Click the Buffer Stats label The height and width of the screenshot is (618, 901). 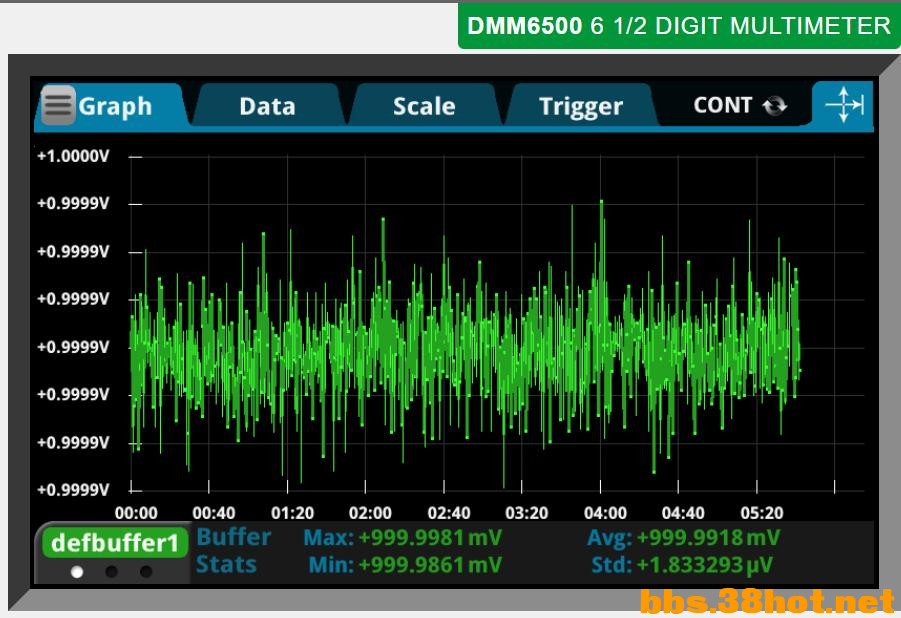coord(232,551)
